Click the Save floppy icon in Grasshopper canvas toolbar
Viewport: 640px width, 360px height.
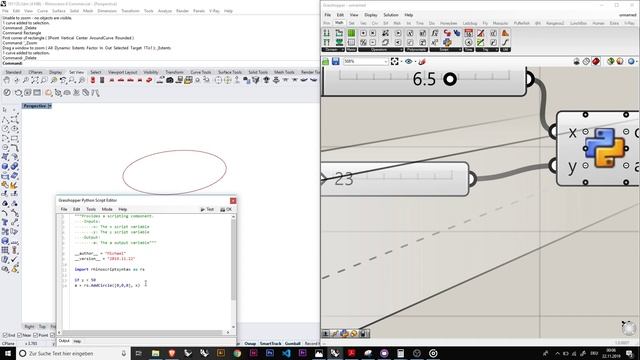pos(336,61)
